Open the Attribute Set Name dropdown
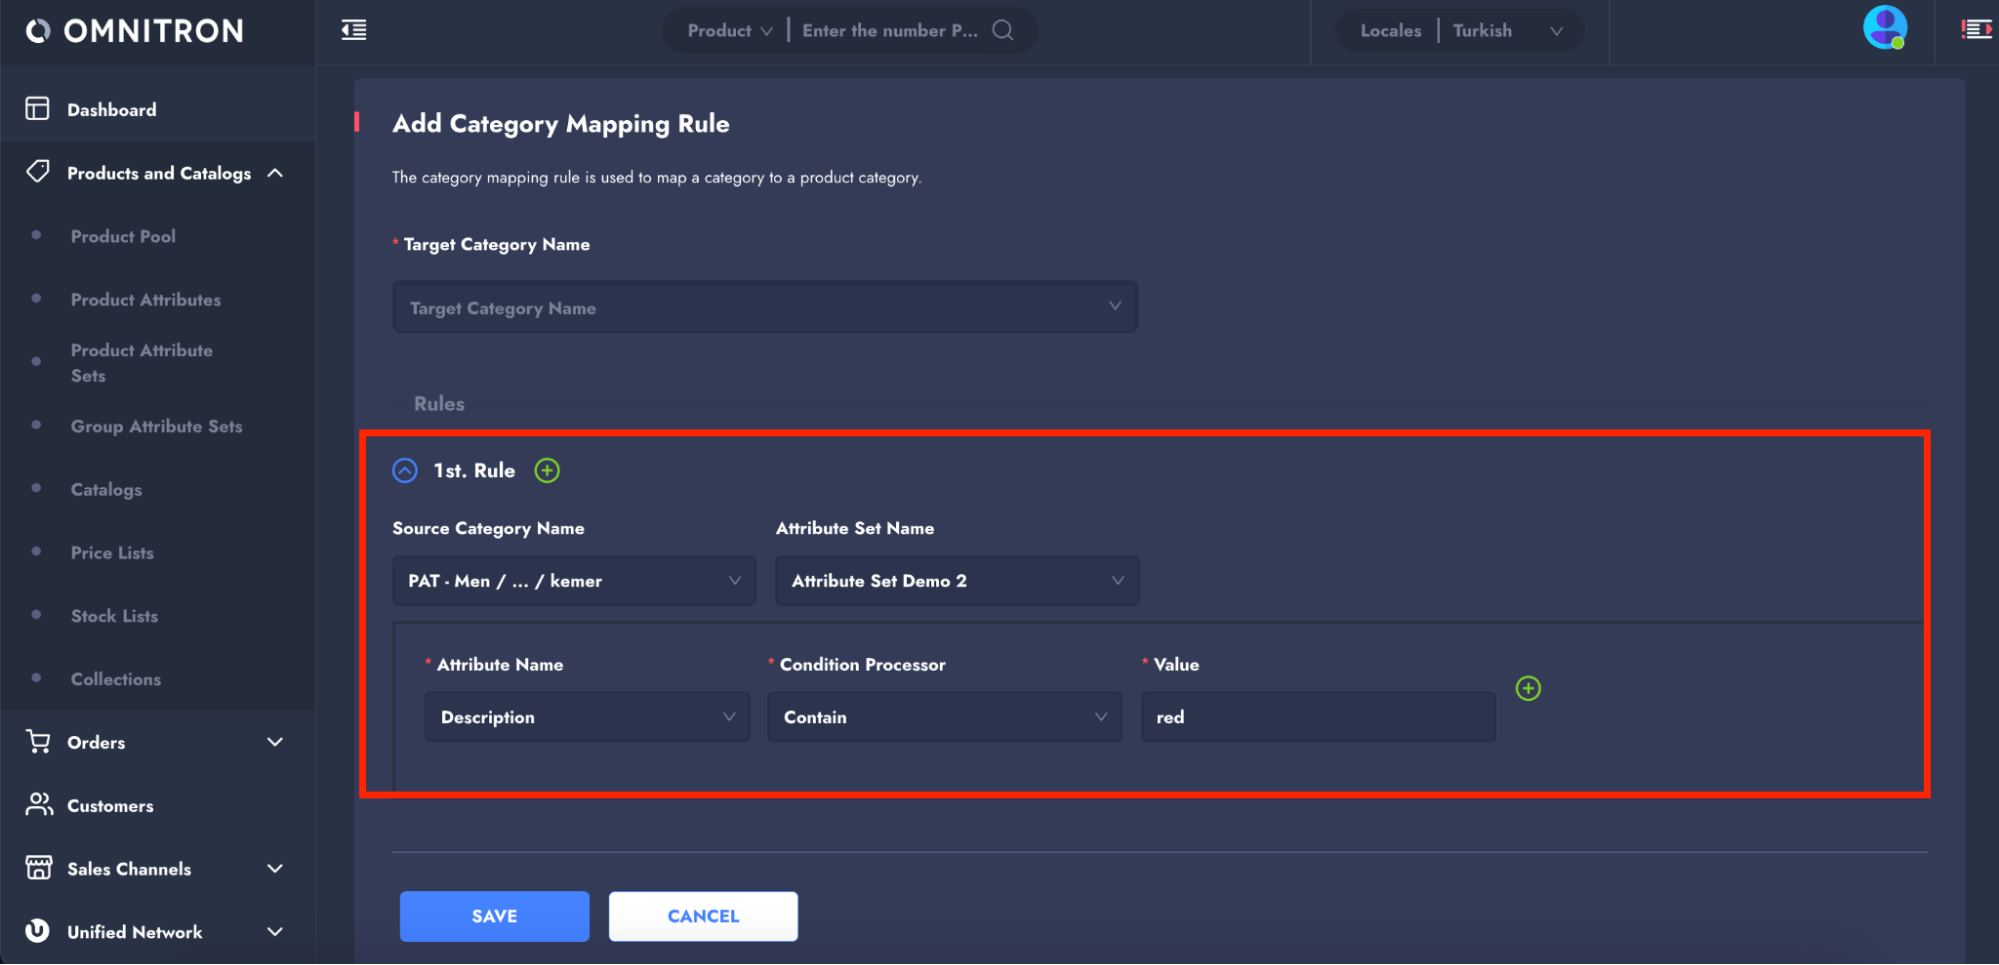This screenshot has height=965, width=1999. pos(956,581)
